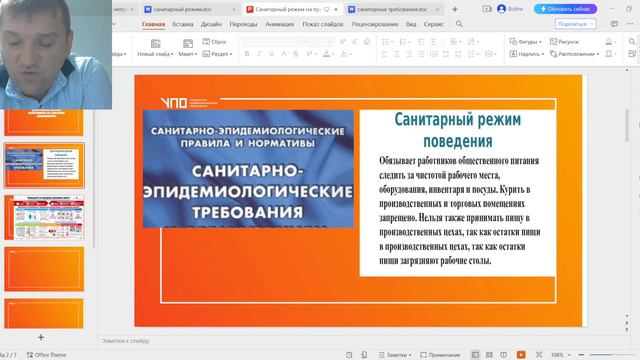Center text alignment in ribbon
Image resolution: width=640 pixels, height=360 pixels.
[x=397, y=54]
